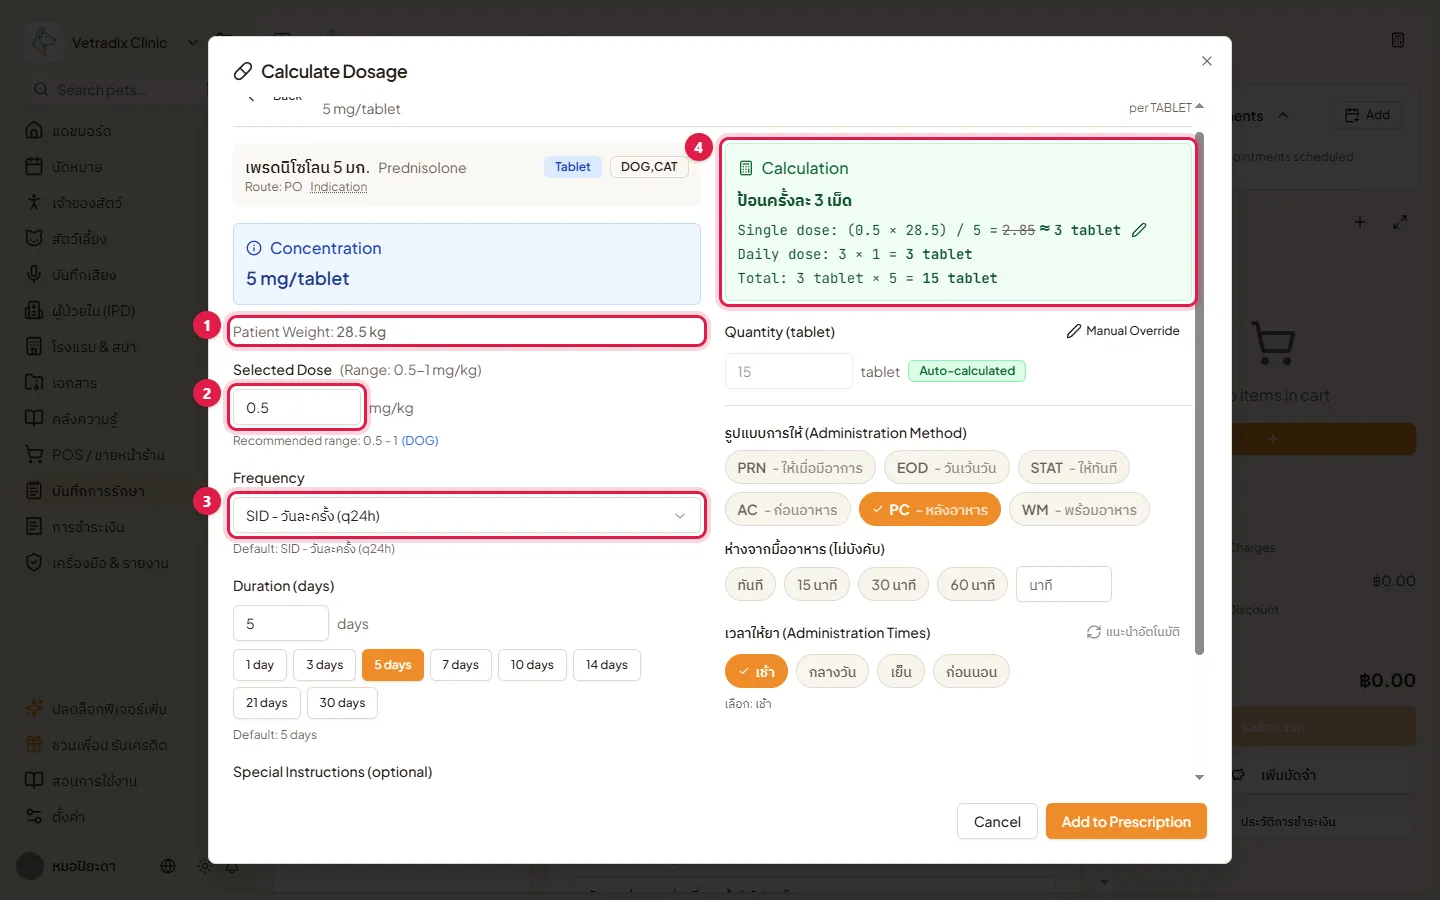This screenshot has height=900, width=1440.
Task: Open ตั้งค่า settings in the background sidebar
Action: [x=68, y=817]
